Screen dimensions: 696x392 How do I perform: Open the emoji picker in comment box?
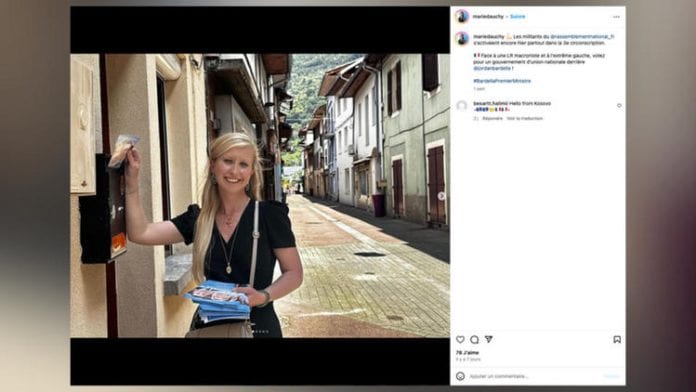tap(460, 376)
